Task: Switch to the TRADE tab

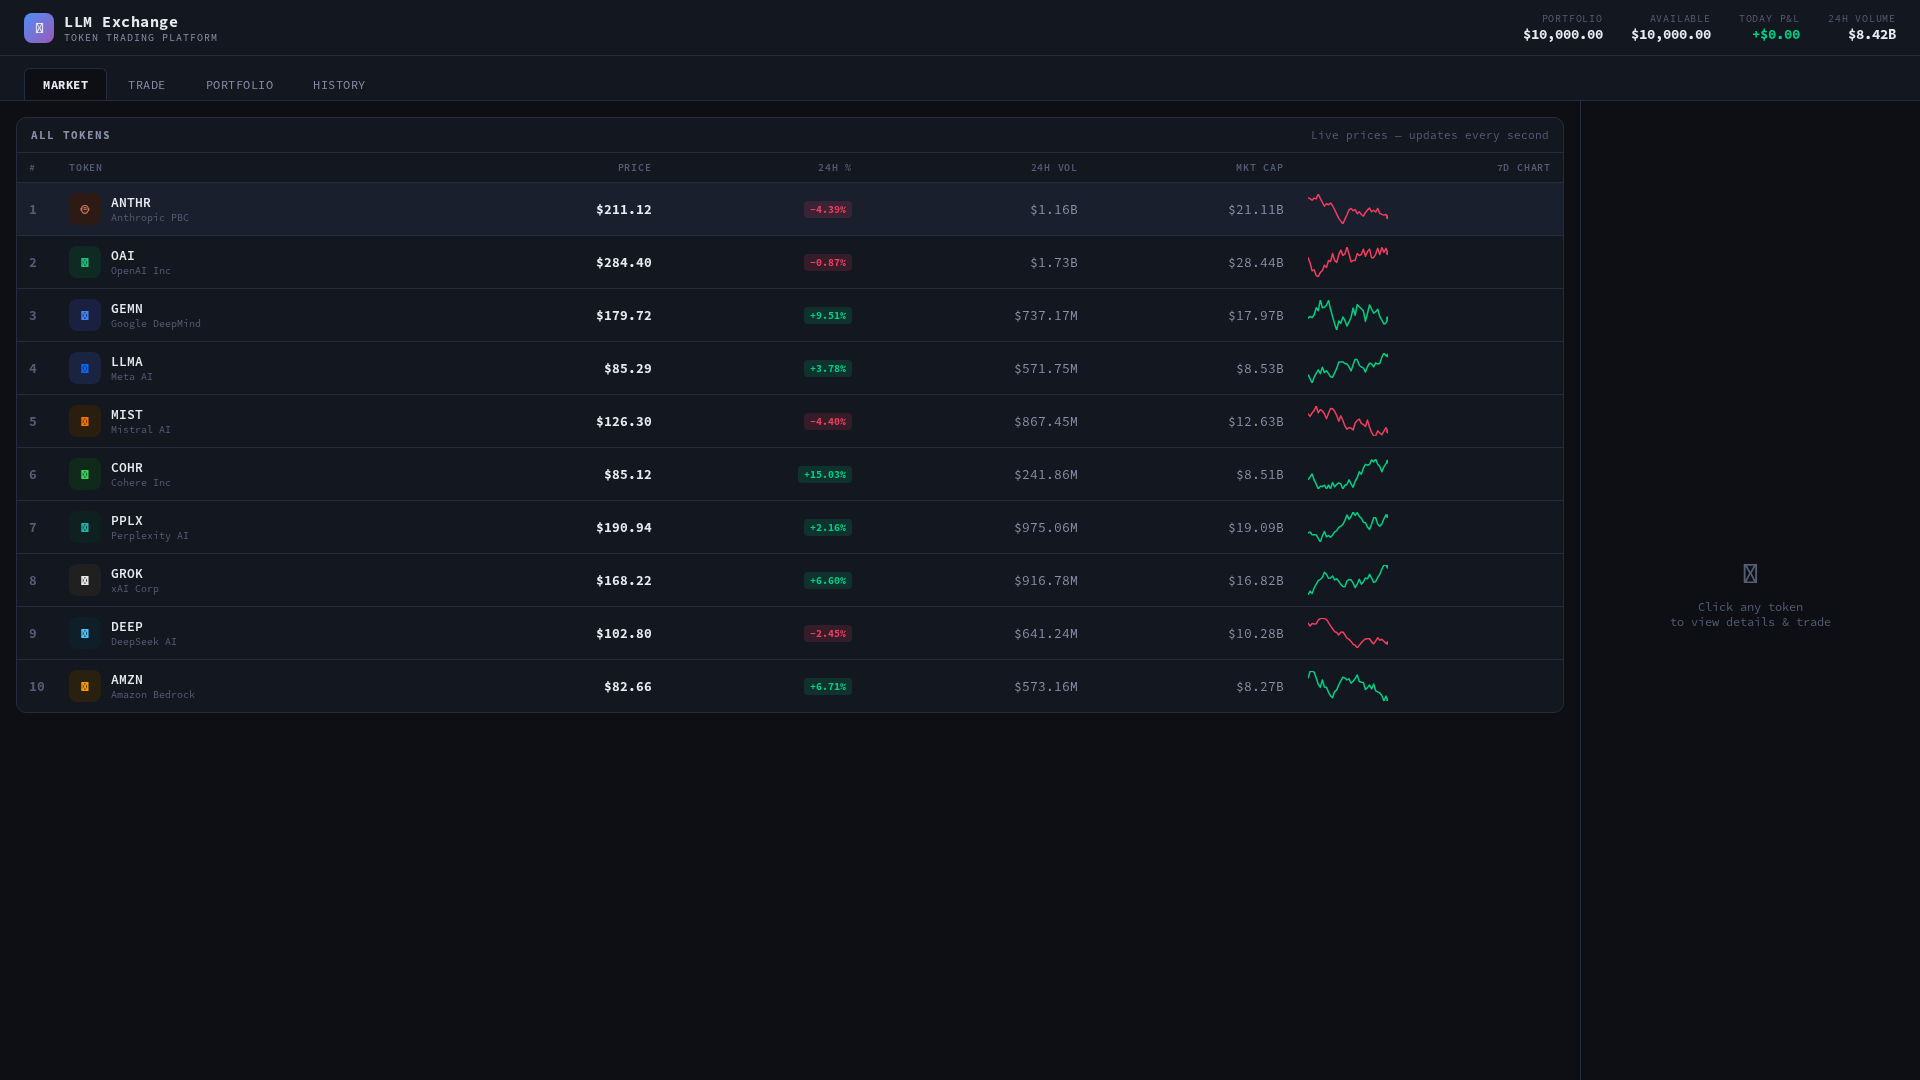Action: [146, 84]
